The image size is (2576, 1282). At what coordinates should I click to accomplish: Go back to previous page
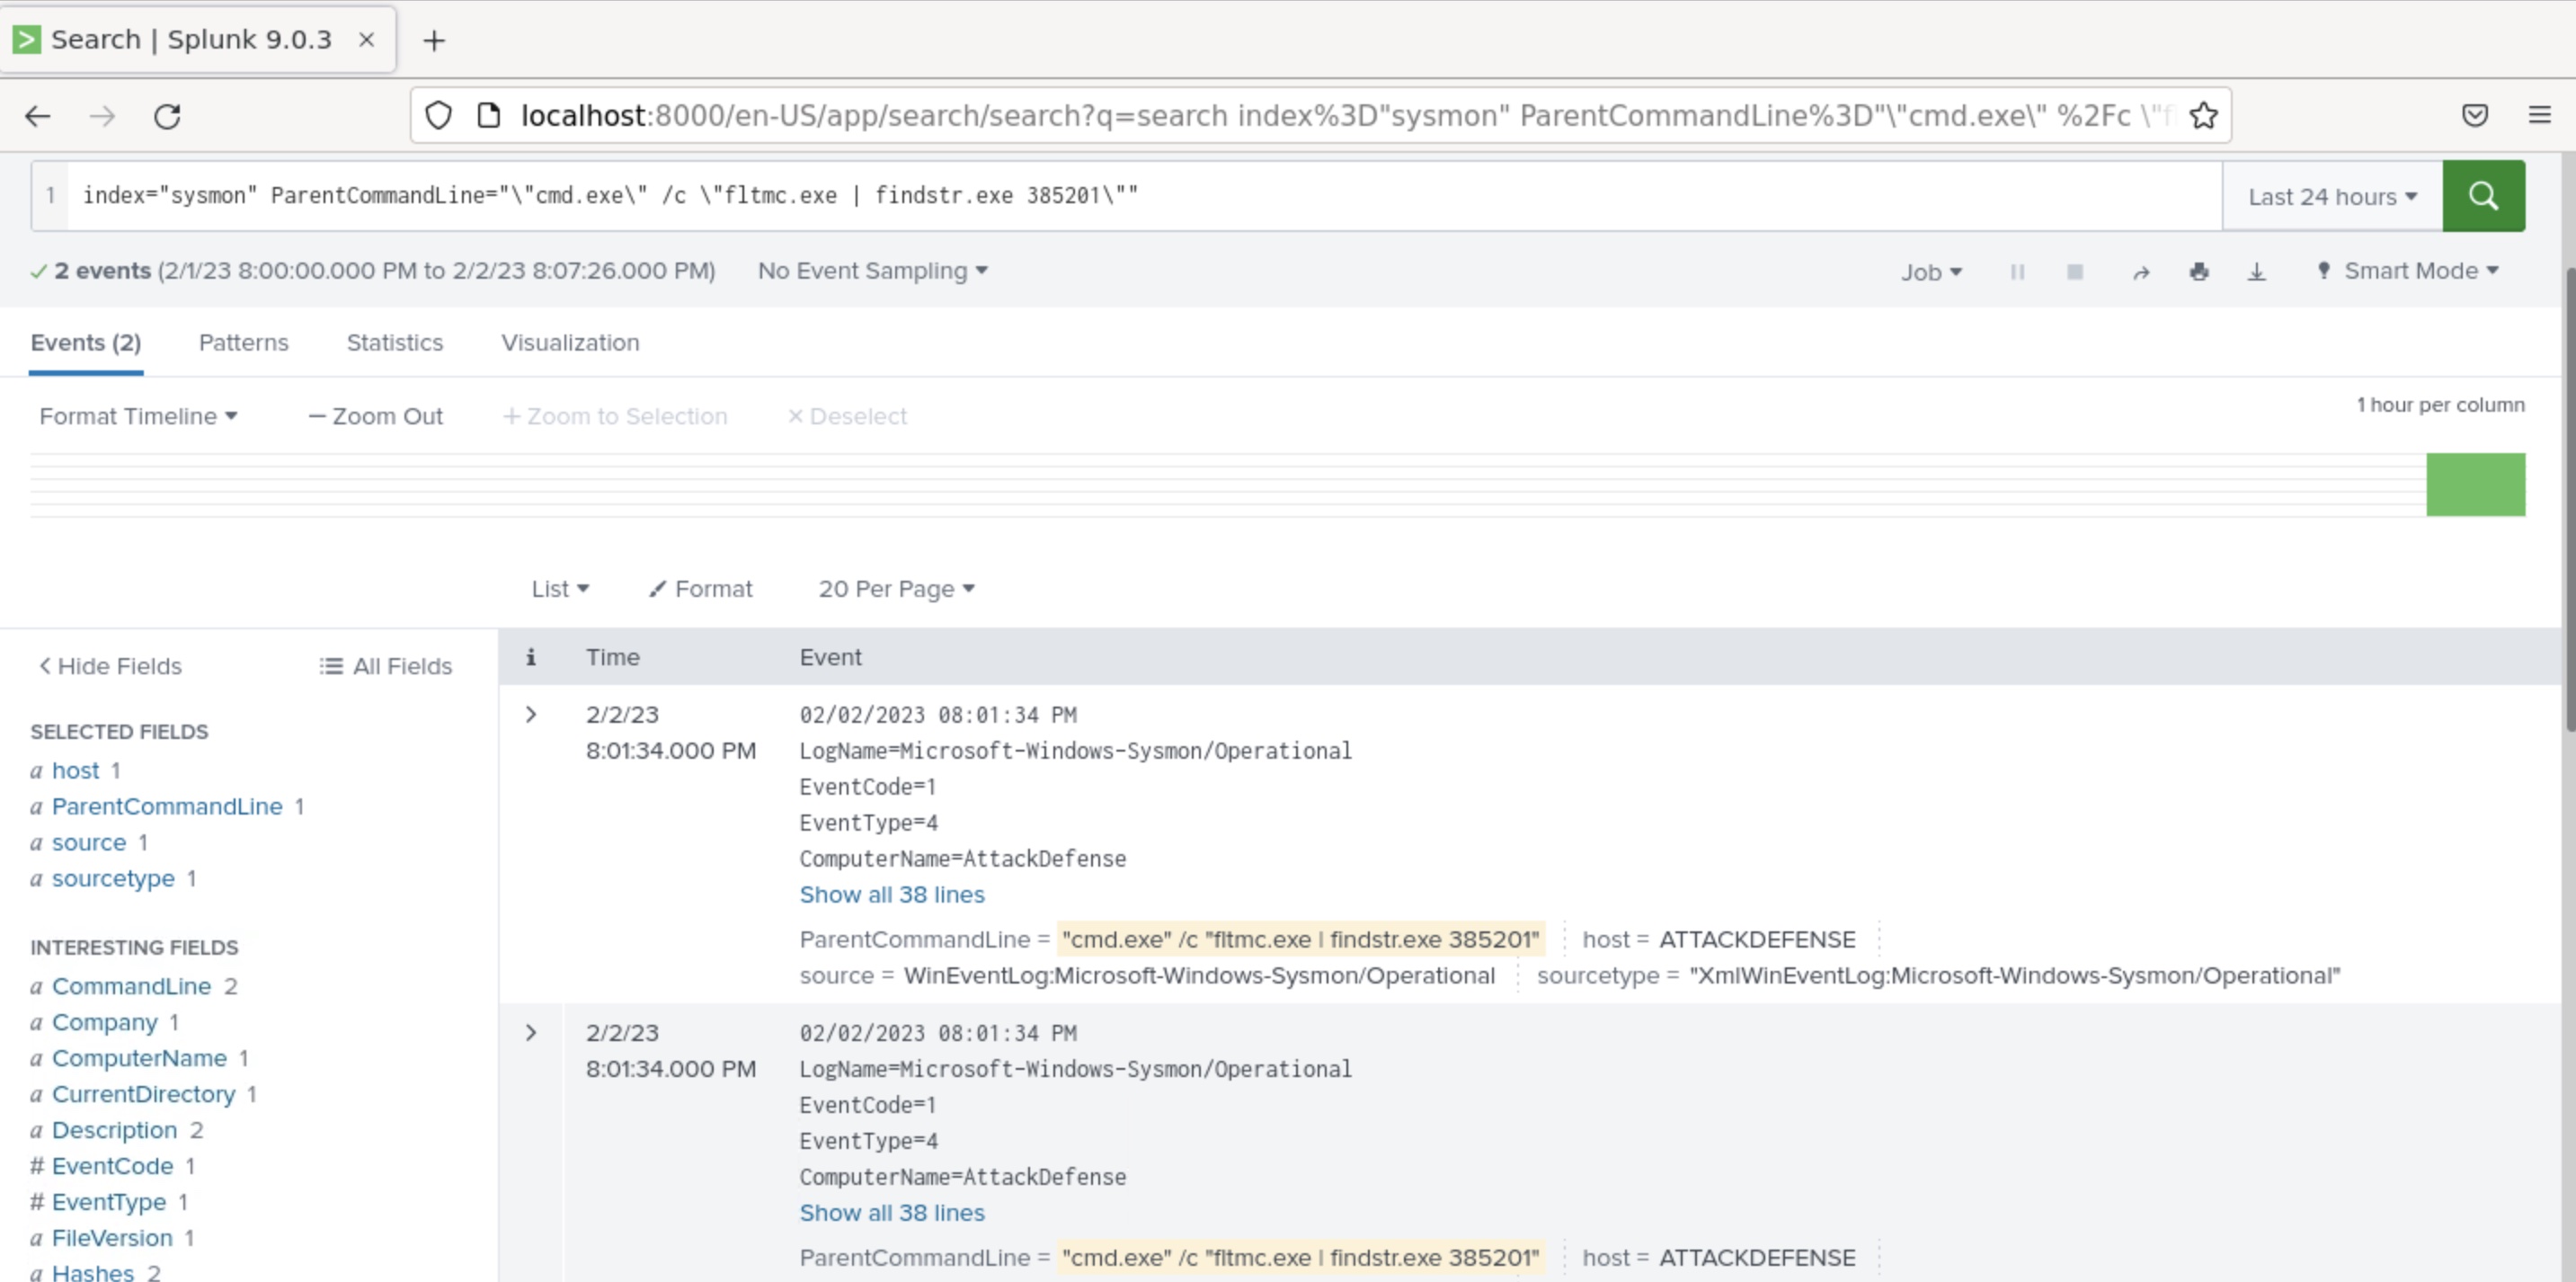click(38, 116)
